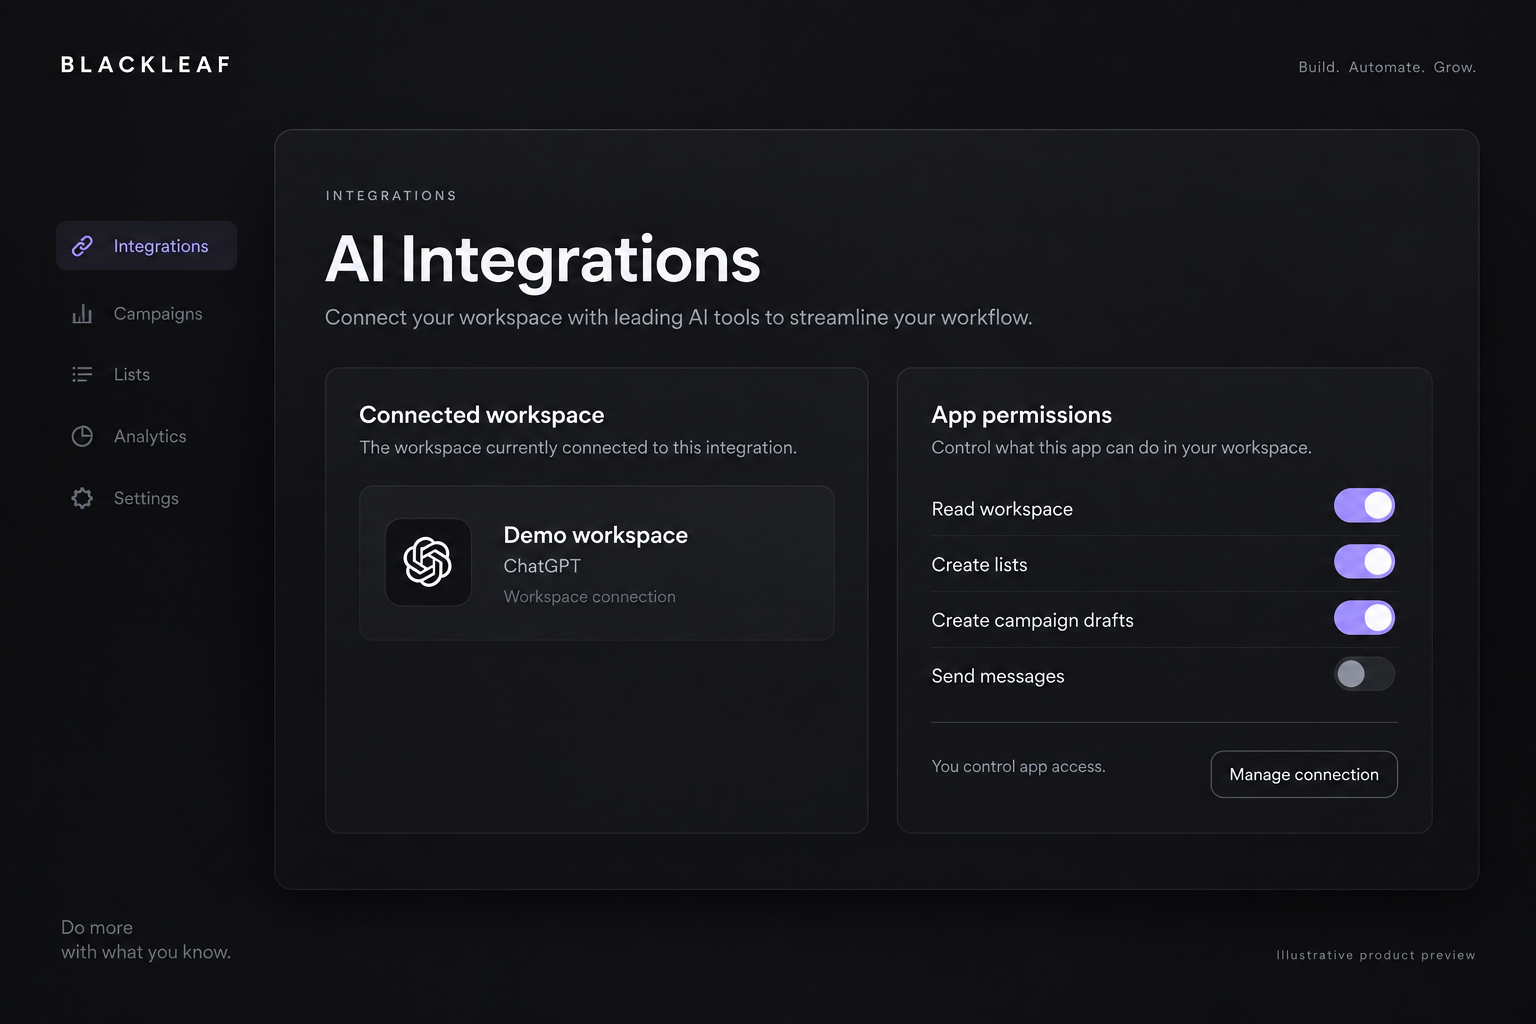
Task: Click the 'AI Integrations' page title
Action: coord(543,260)
